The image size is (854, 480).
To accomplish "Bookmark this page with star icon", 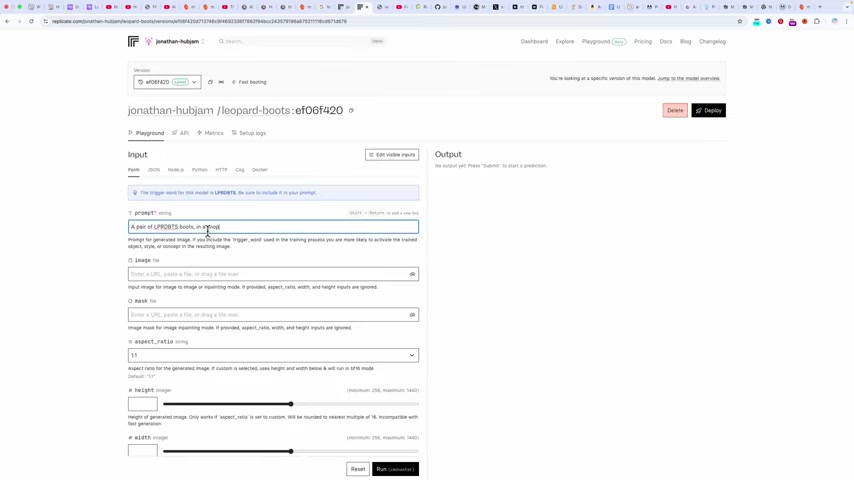I will (740, 21).
